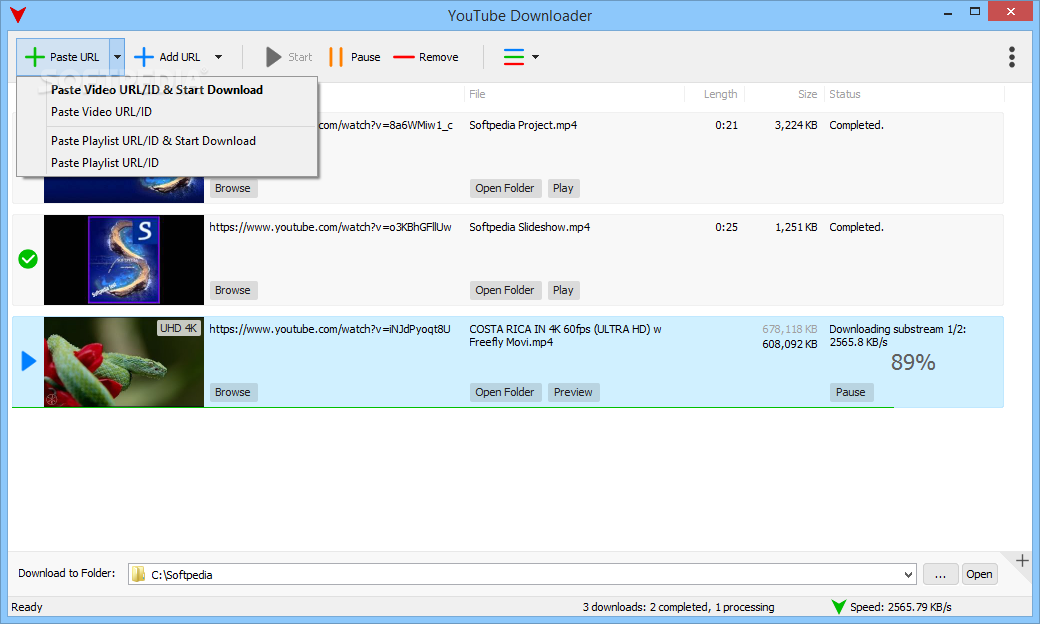Viewport: 1040px width, 624px height.
Task: Select the green snake video thumbnail
Action: coord(124,362)
